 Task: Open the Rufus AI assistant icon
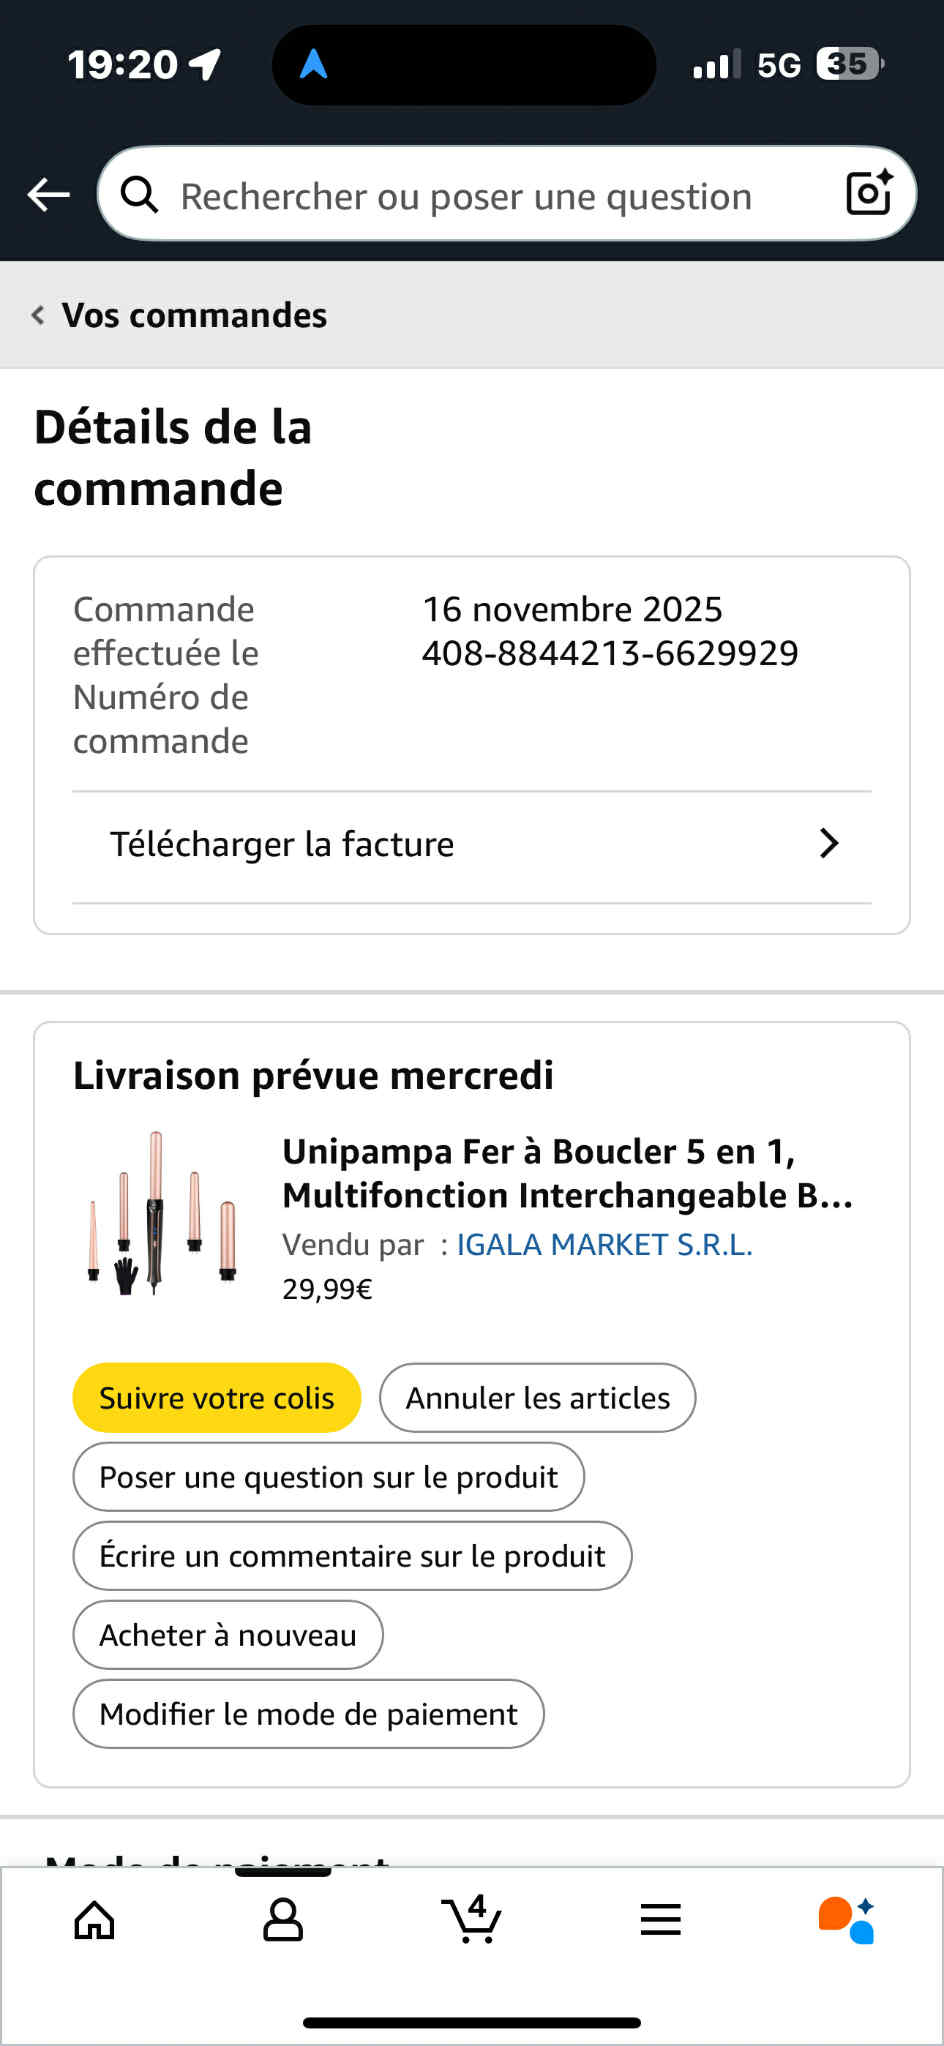click(x=846, y=1920)
